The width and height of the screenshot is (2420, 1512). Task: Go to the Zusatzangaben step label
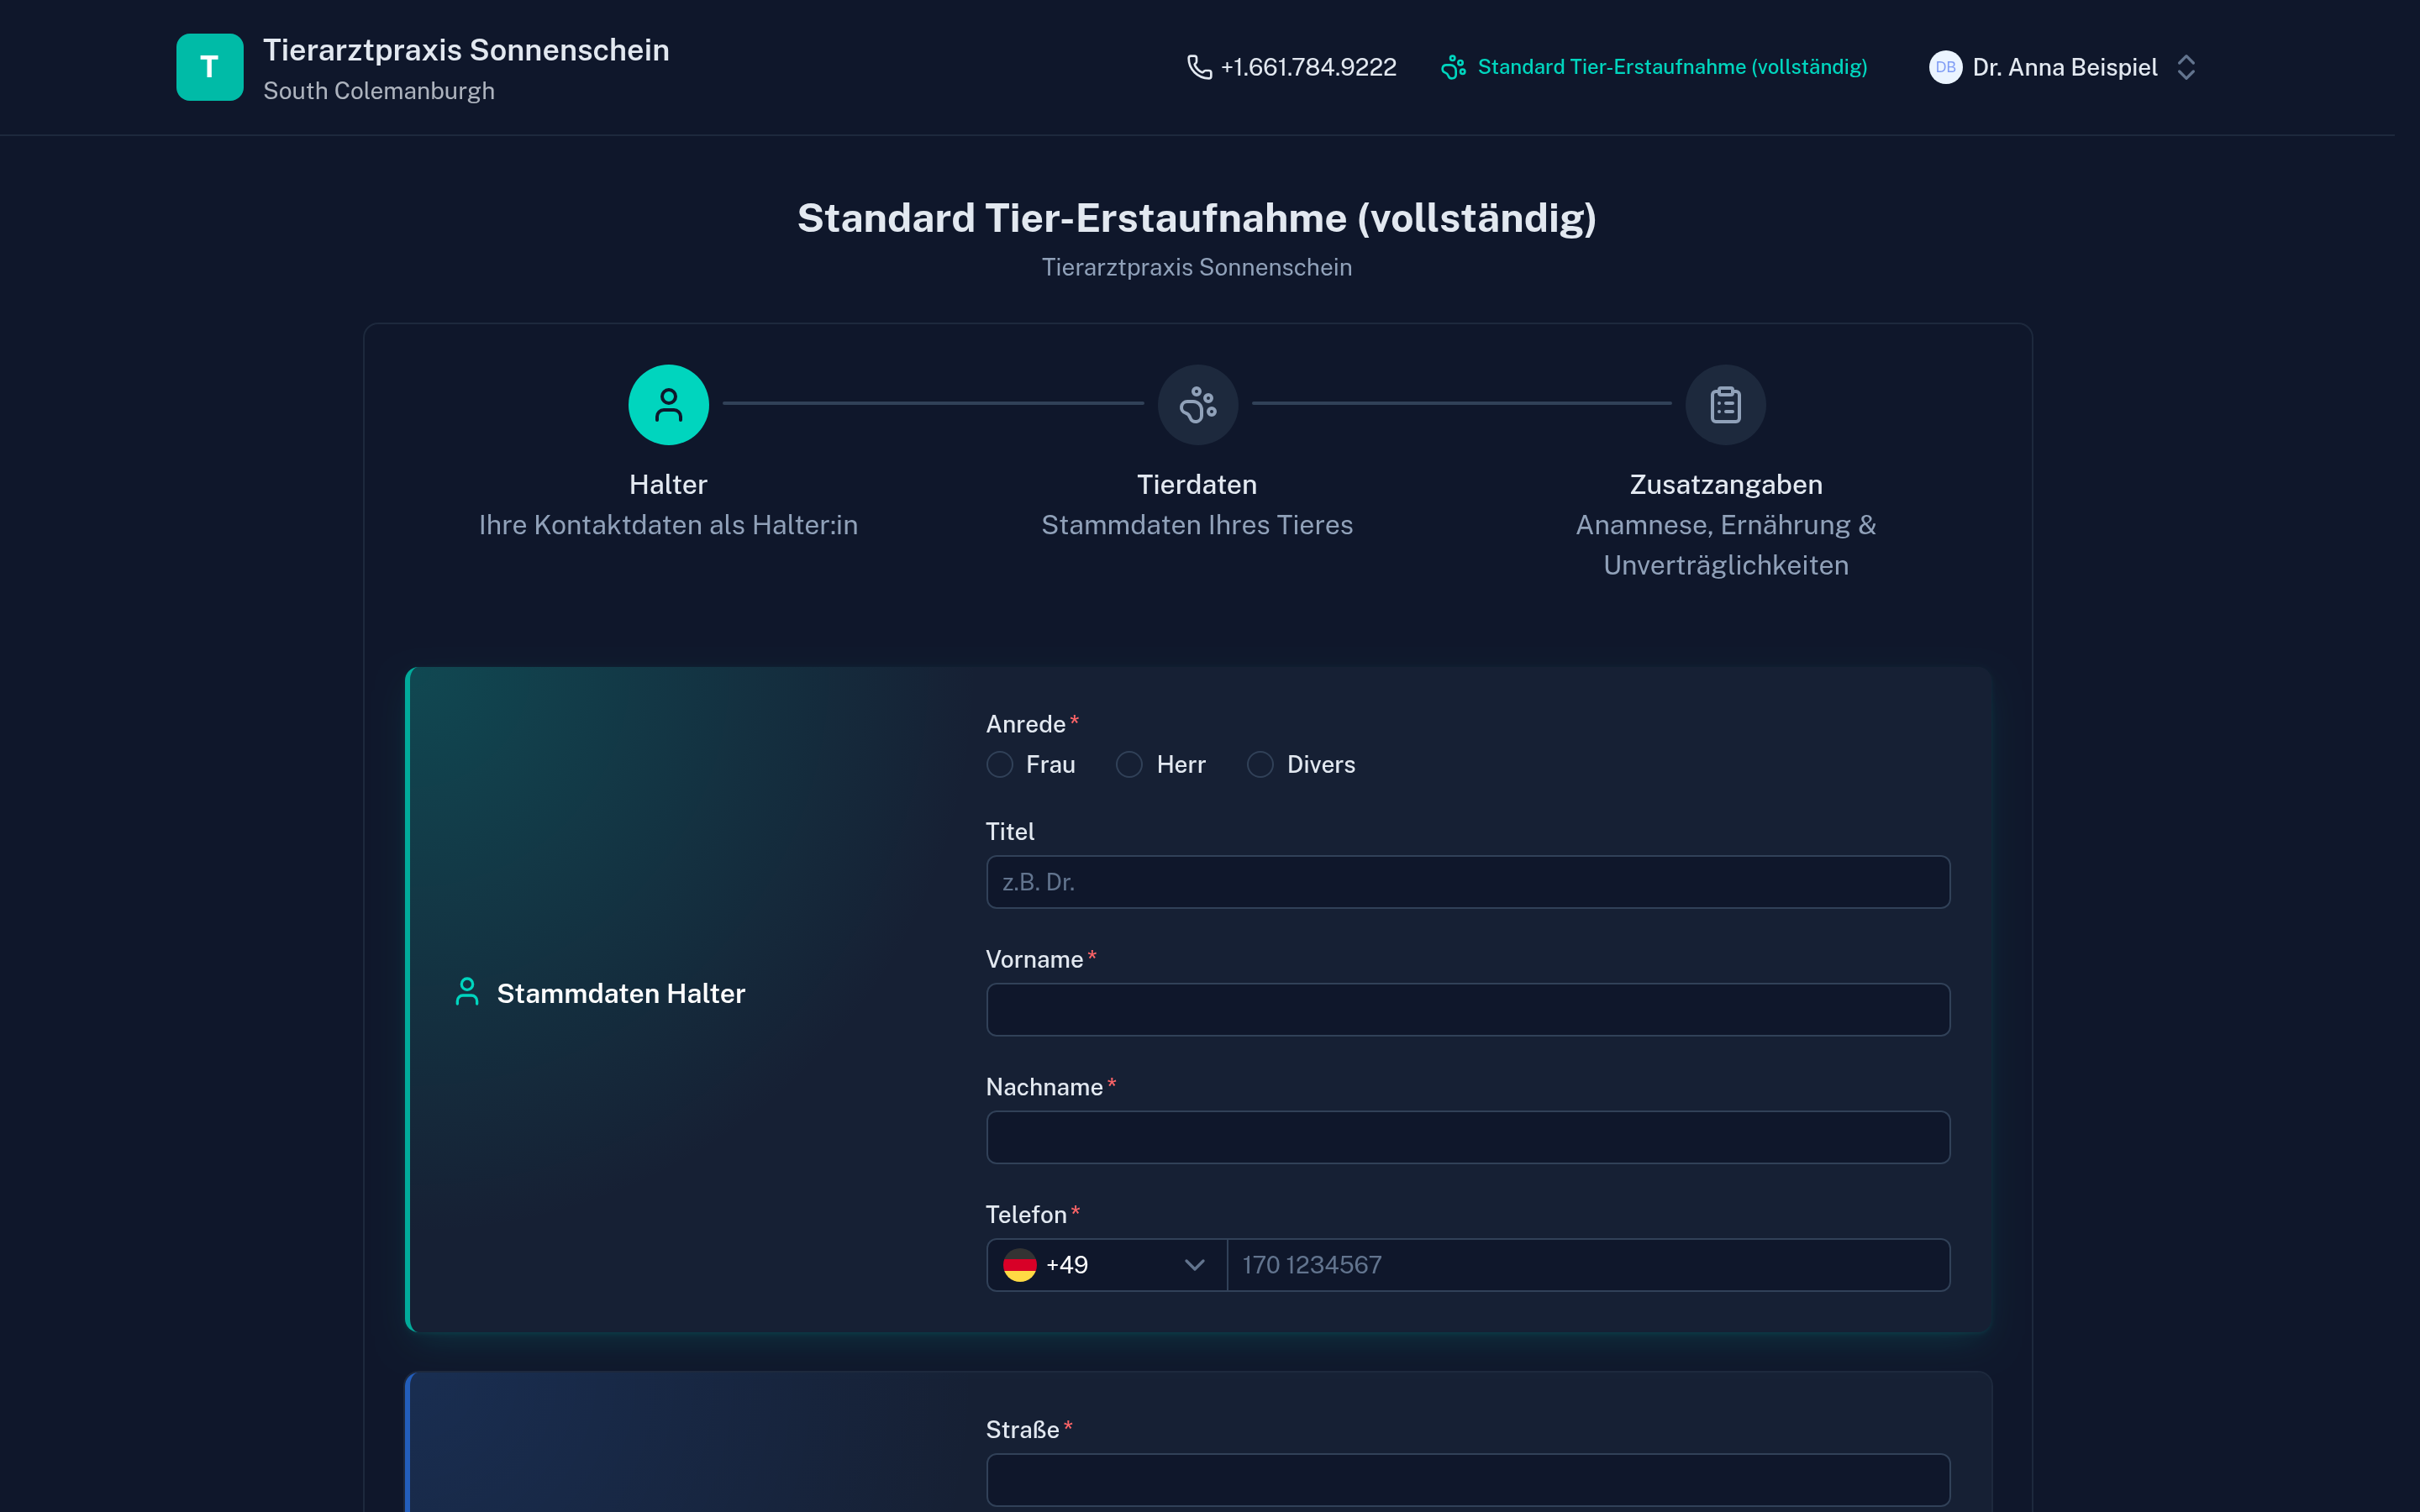pos(1725,484)
